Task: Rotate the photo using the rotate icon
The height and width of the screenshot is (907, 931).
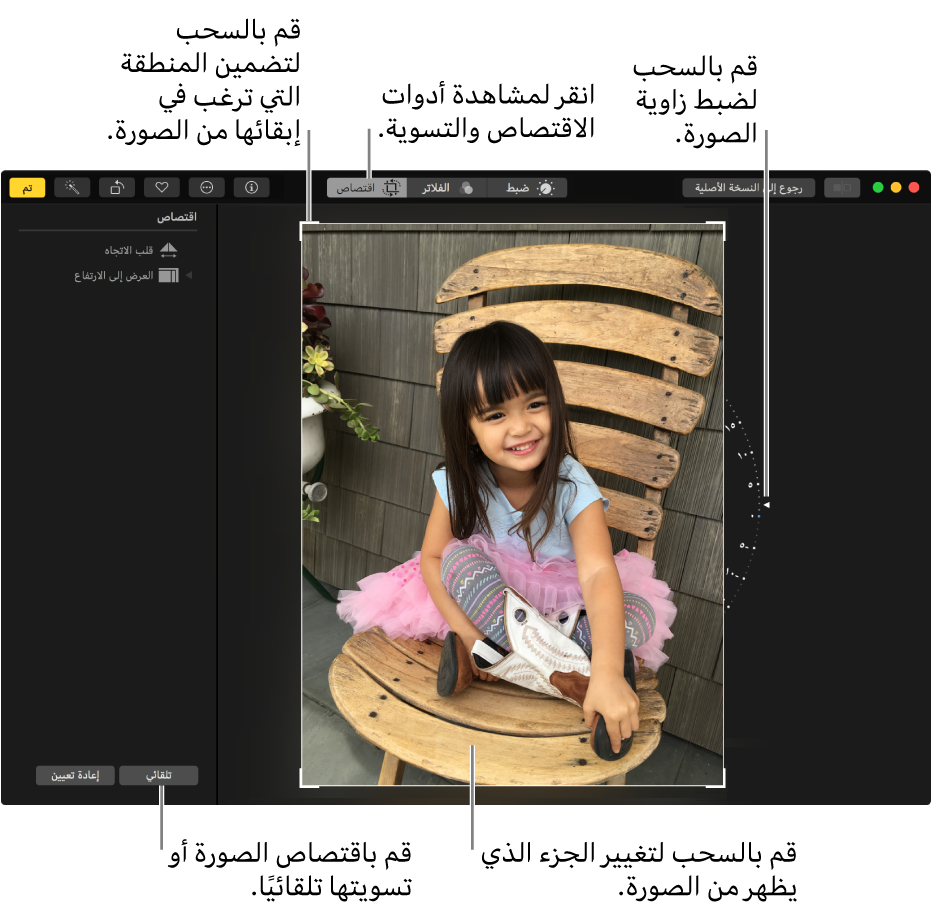Action: (x=117, y=187)
